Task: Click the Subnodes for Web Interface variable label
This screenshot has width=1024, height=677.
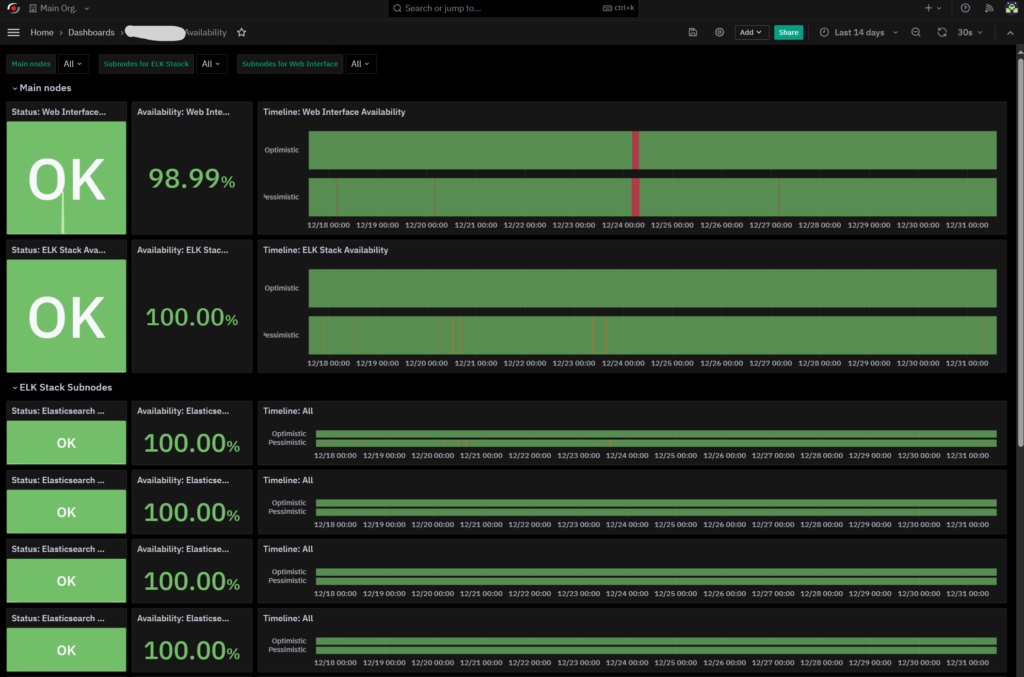Action: pyautogui.click(x=290, y=64)
